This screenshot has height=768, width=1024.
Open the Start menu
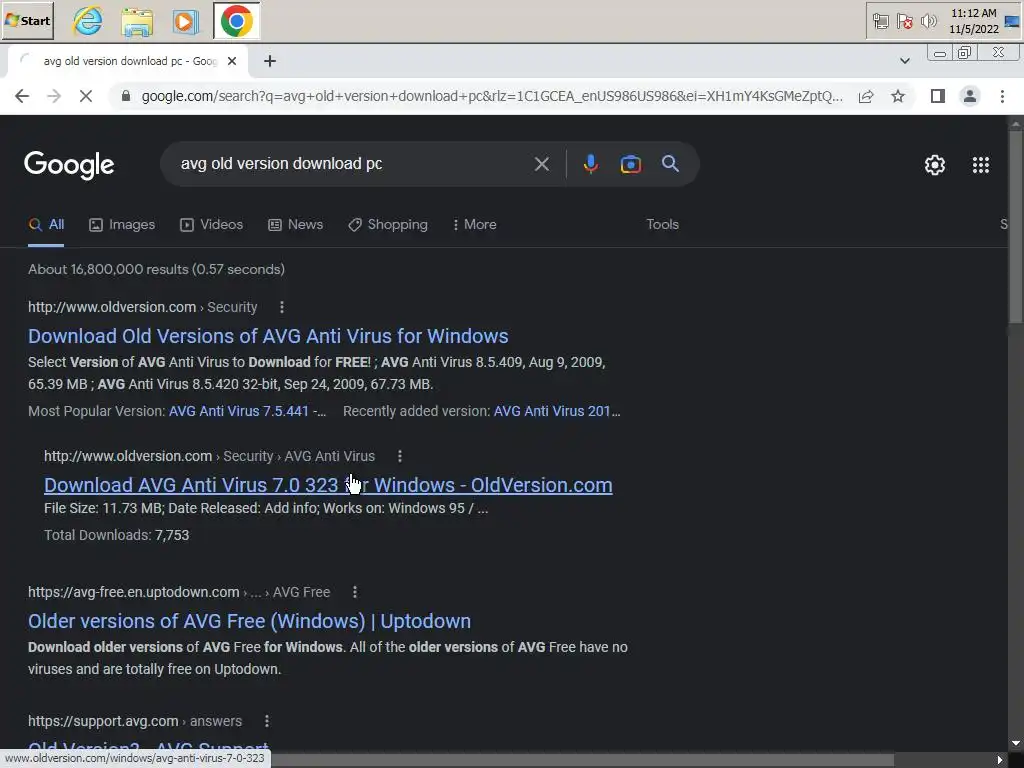[x=27, y=21]
